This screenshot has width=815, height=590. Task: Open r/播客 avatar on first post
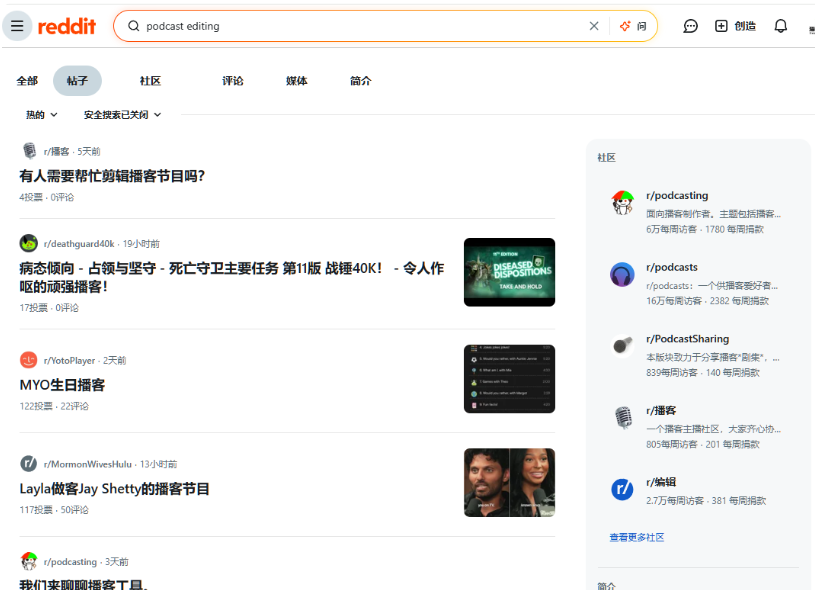29,151
